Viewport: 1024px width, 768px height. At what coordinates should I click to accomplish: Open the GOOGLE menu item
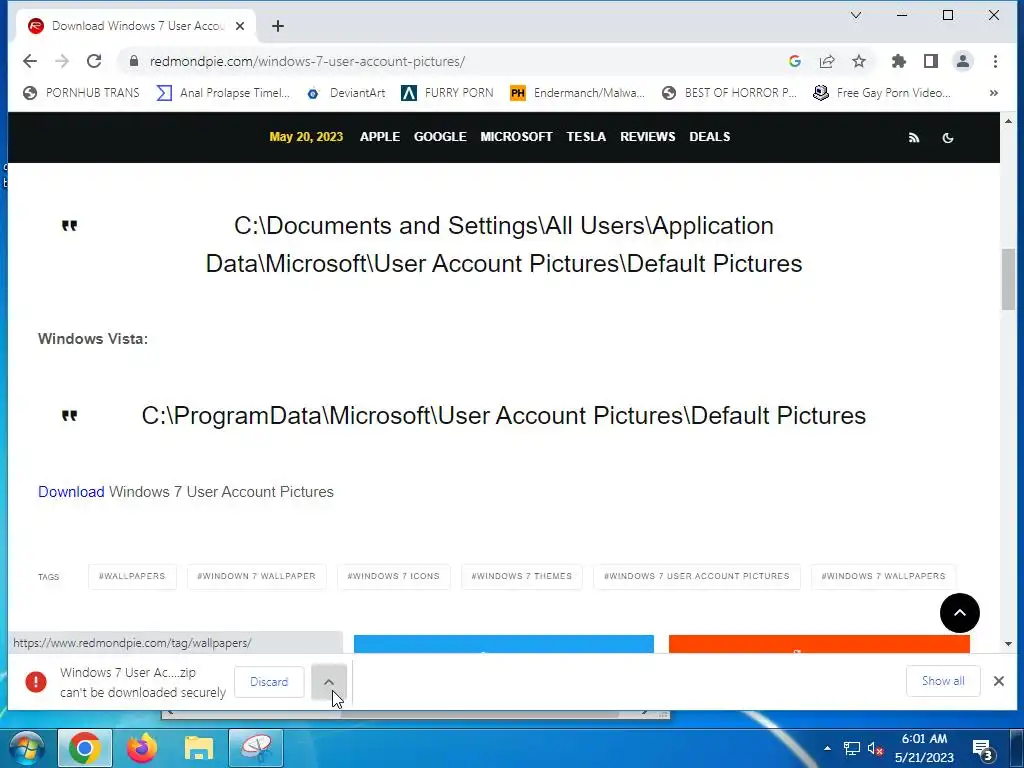[x=440, y=136]
